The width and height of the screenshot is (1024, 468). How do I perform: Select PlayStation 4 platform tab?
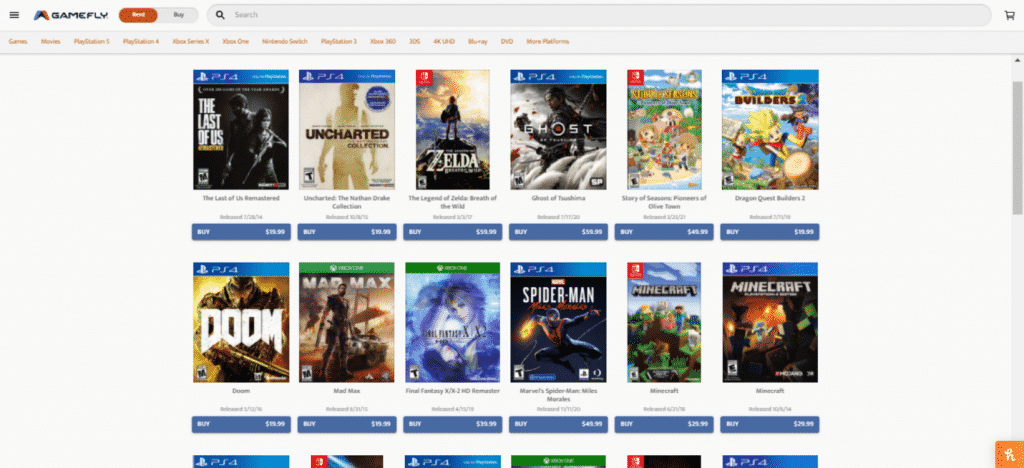(140, 42)
